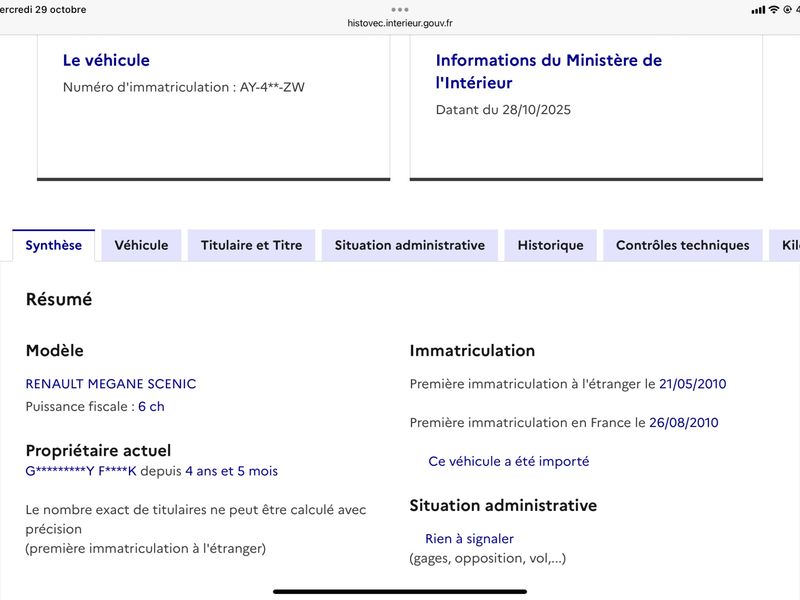Tap the three-dot multitasking icon at top

pyautogui.click(x=400, y=9)
